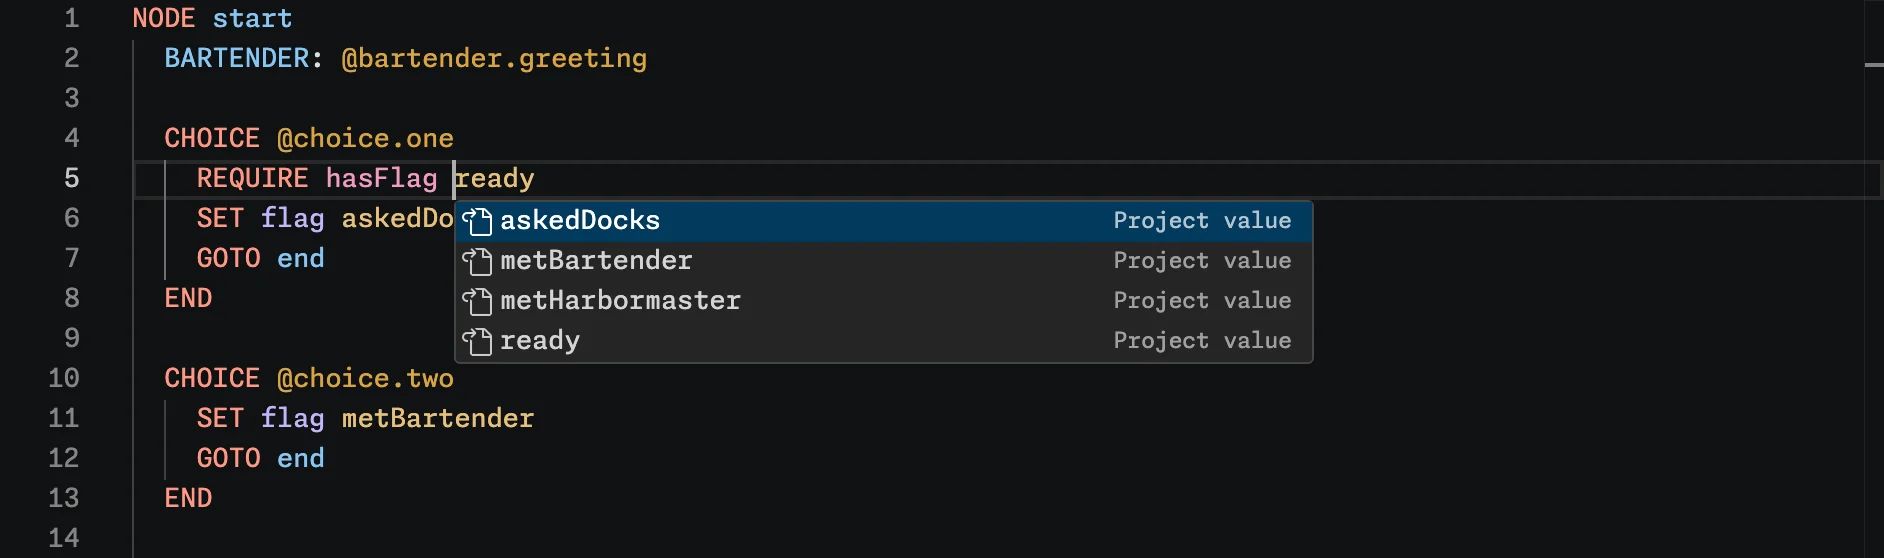Click line number 5 in the gutter

[x=72, y=178]
